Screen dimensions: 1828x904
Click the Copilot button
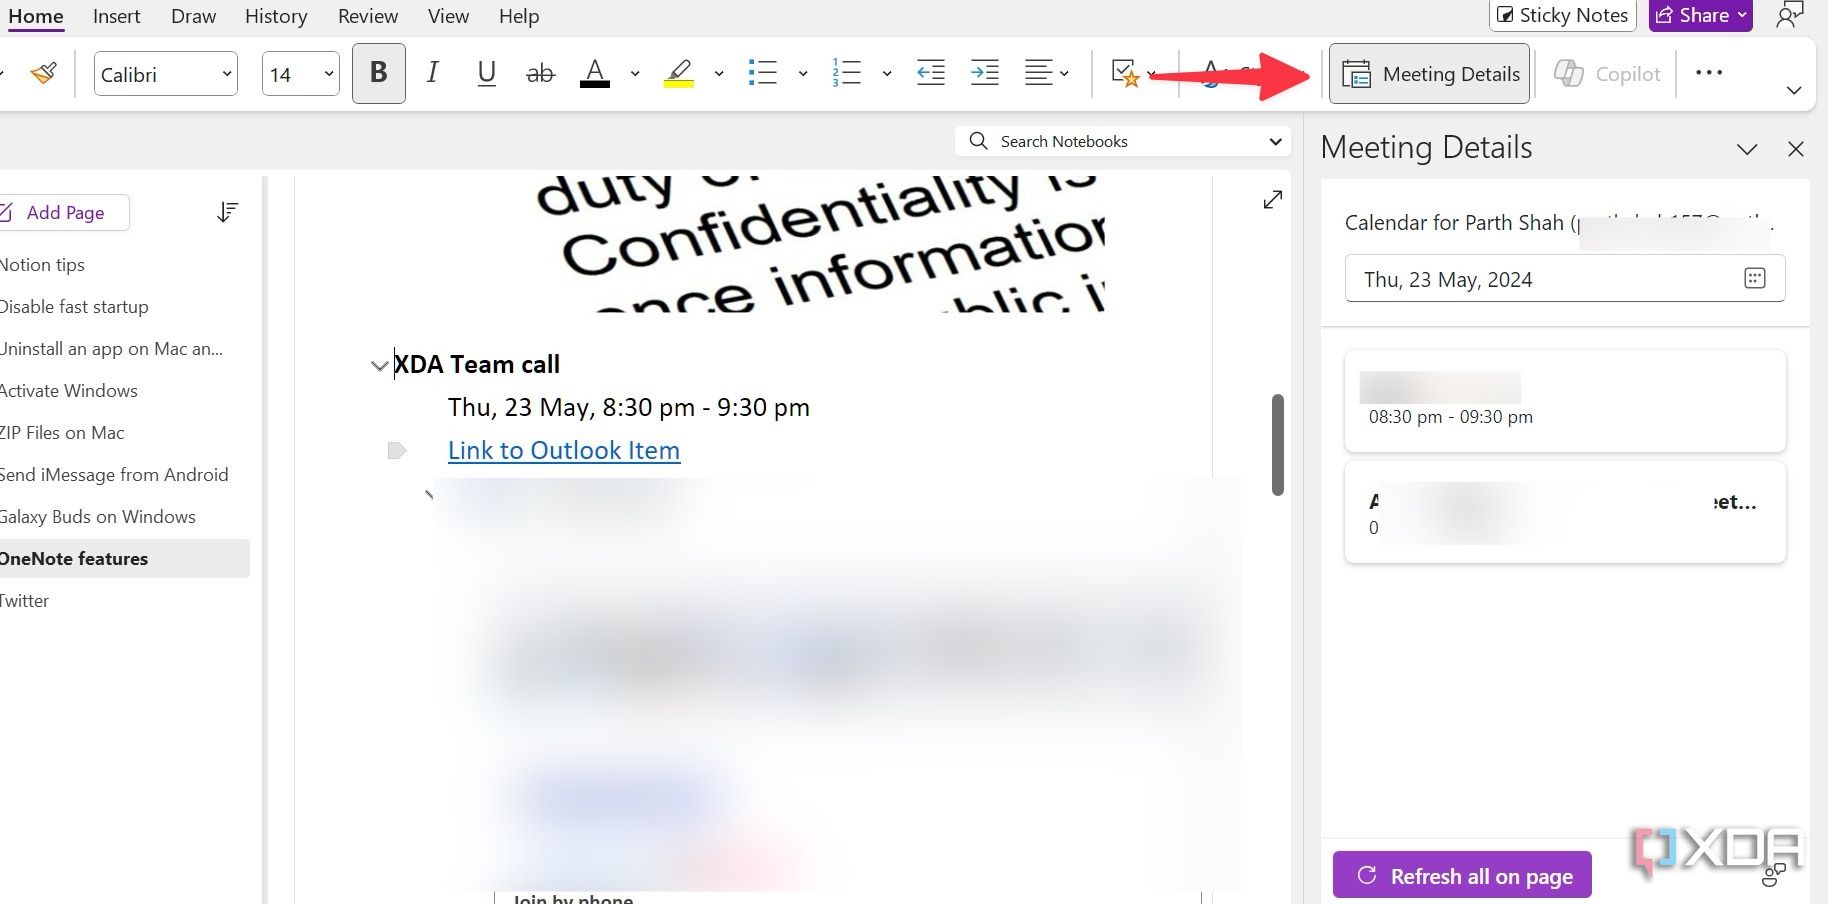coord(1607,74)
